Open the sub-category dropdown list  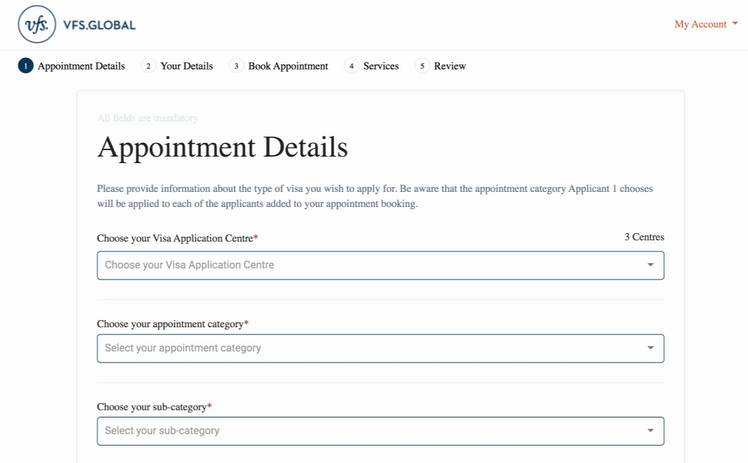370,431
